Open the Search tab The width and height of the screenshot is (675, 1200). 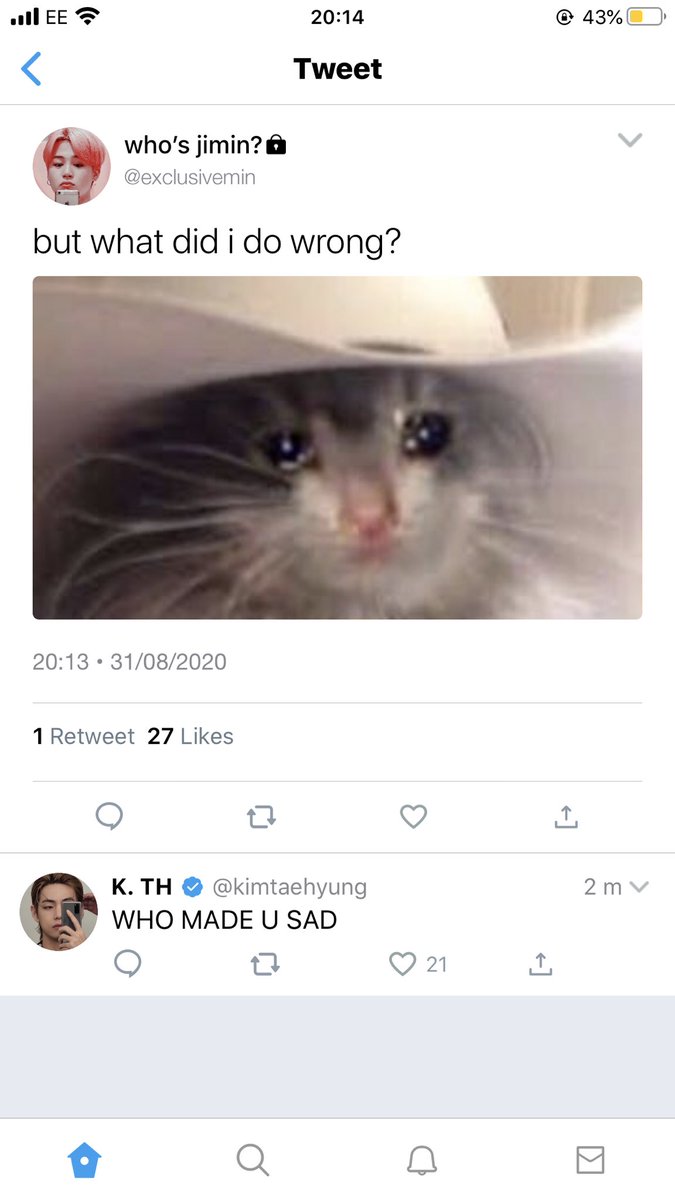click(253, 1160)
